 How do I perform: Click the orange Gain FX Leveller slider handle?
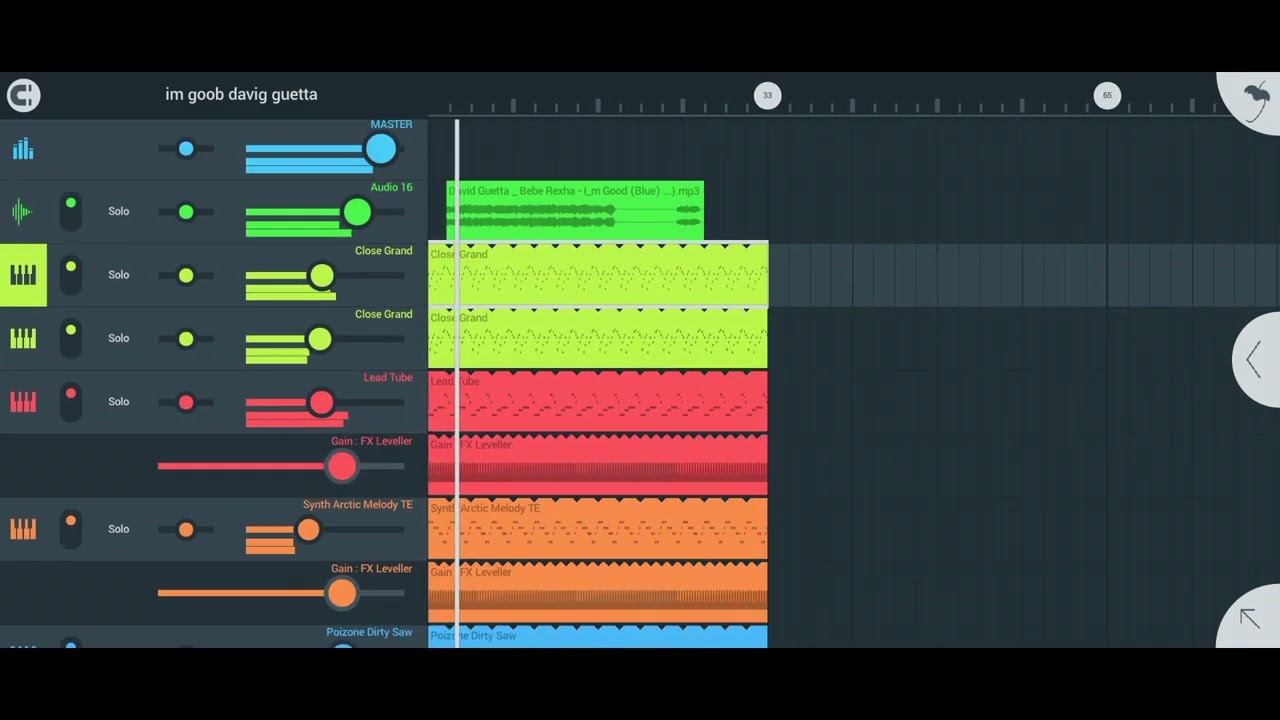pos(342,593)
